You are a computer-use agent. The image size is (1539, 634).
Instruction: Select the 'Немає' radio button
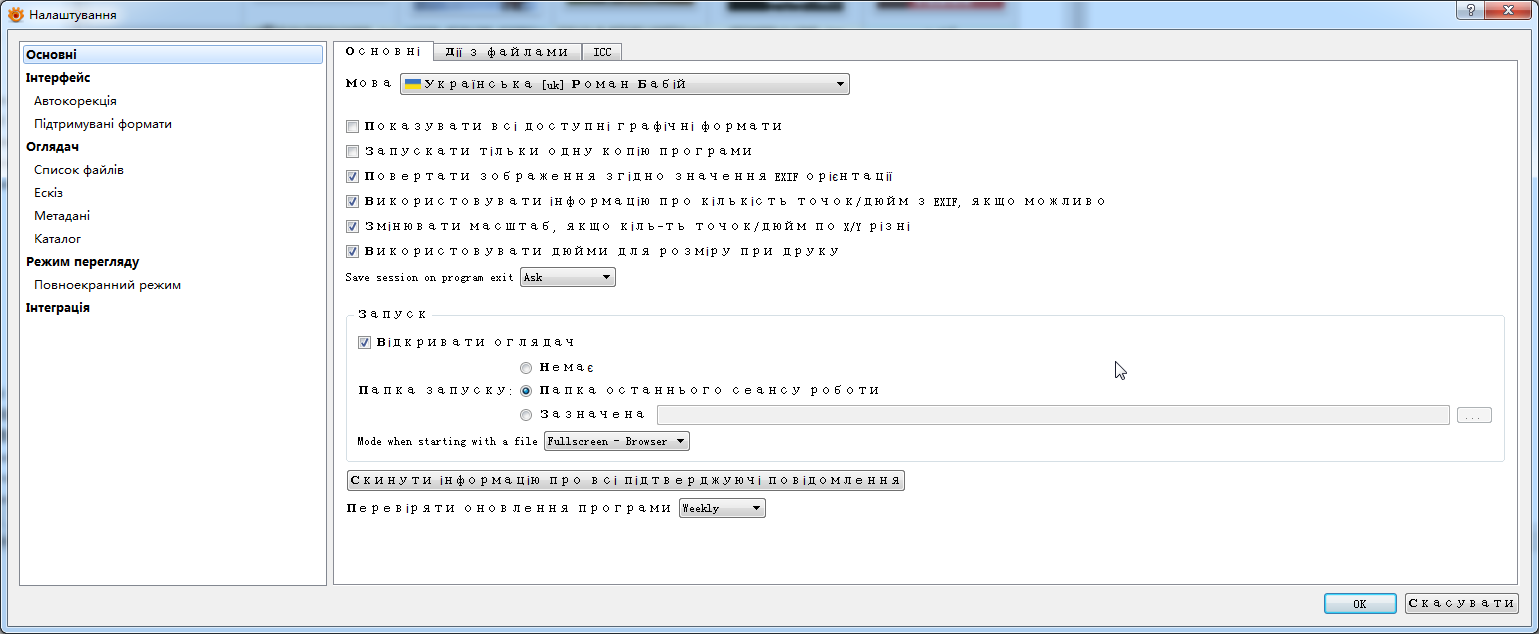click(526, 368)
